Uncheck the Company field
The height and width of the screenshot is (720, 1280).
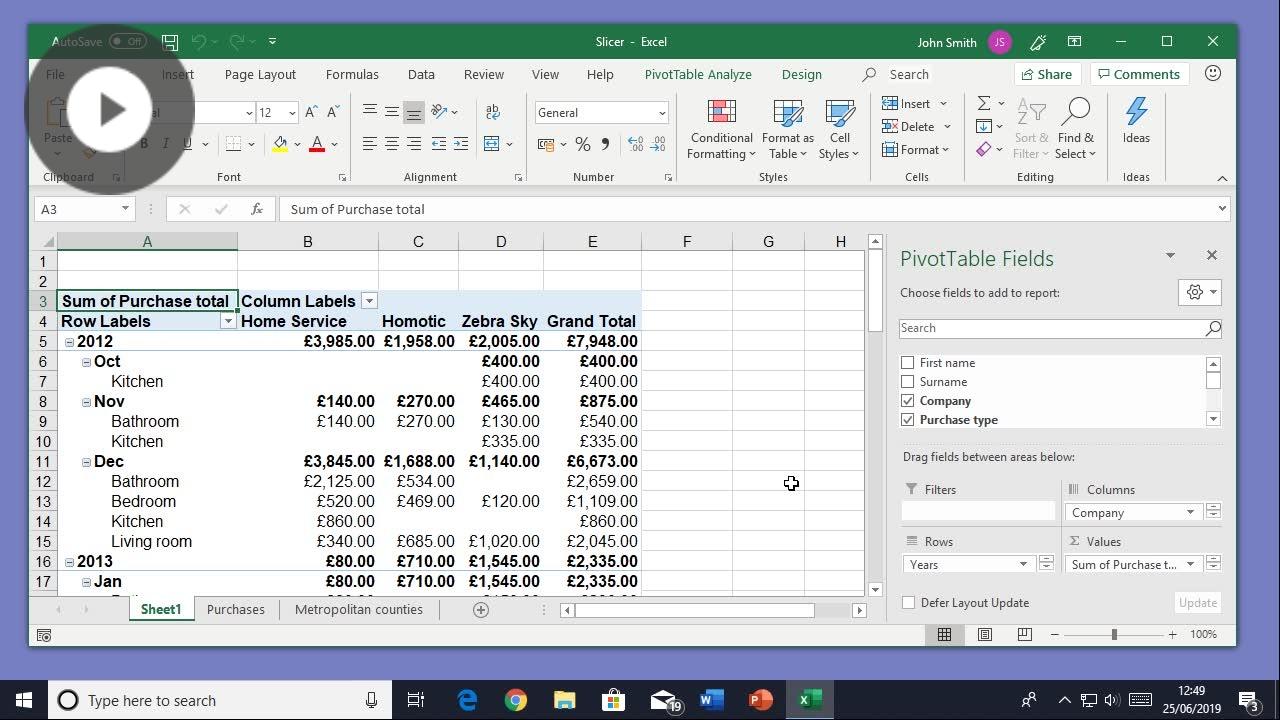908,401
